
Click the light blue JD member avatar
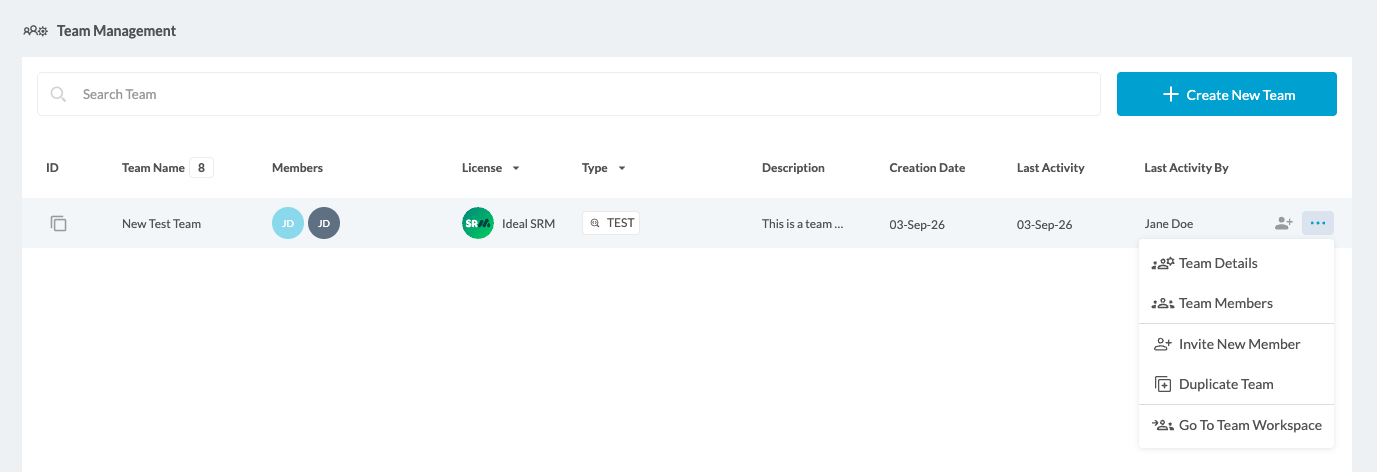[x=288, y=224]
